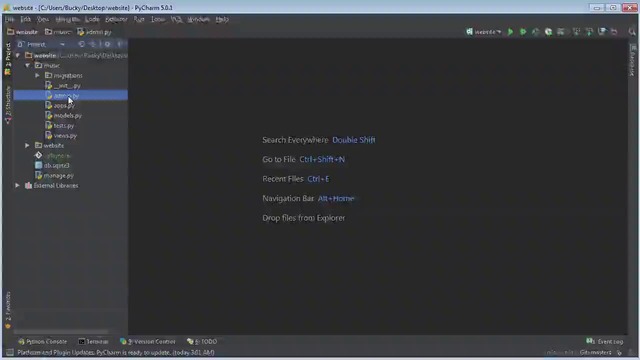This screenshot has height=360, width=640.
Task: Open the Terminal tool window
Action: [93, 341]
